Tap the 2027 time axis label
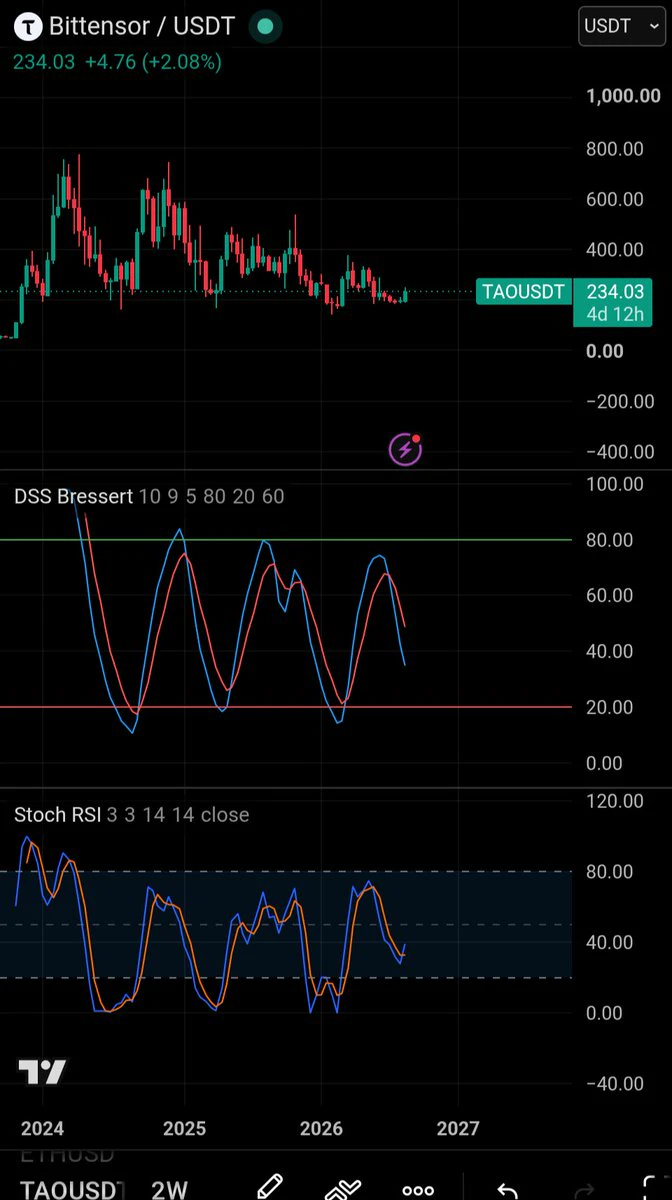The image size is (672, 1200). pyautogui.click(x=458, y=1129)
